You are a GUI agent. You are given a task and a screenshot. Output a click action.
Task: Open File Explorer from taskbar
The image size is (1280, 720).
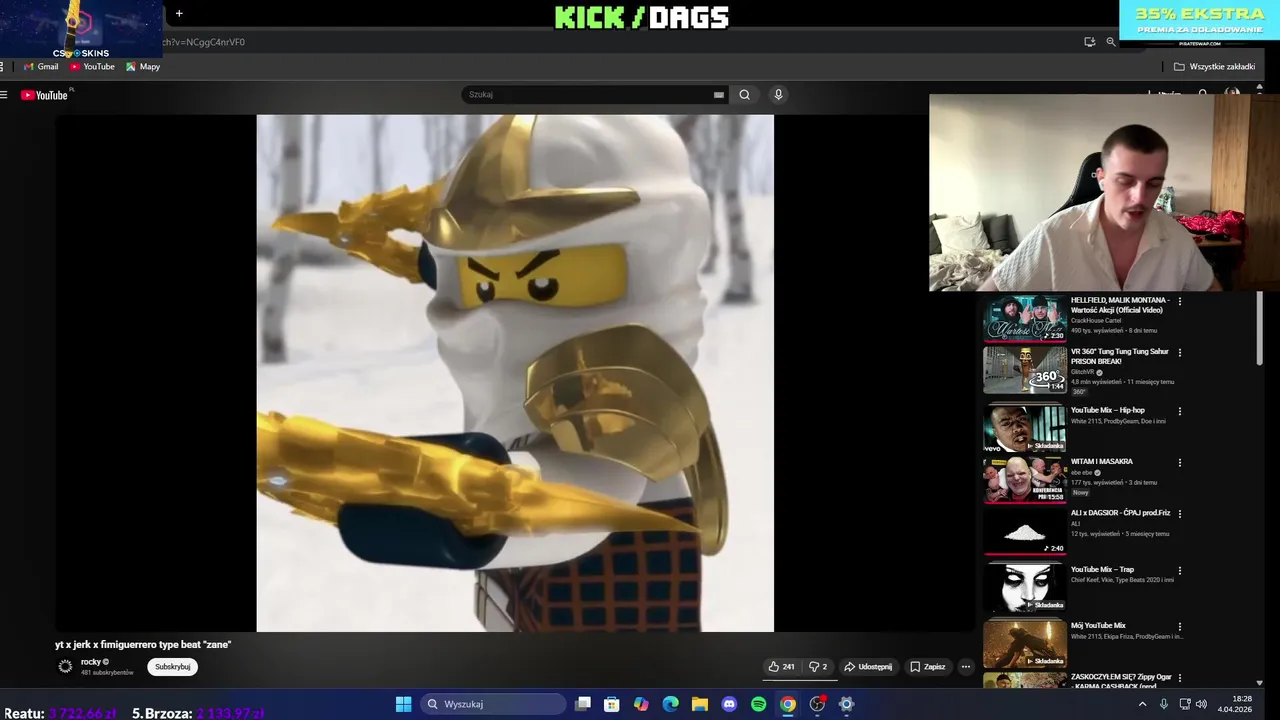(700, 704)
